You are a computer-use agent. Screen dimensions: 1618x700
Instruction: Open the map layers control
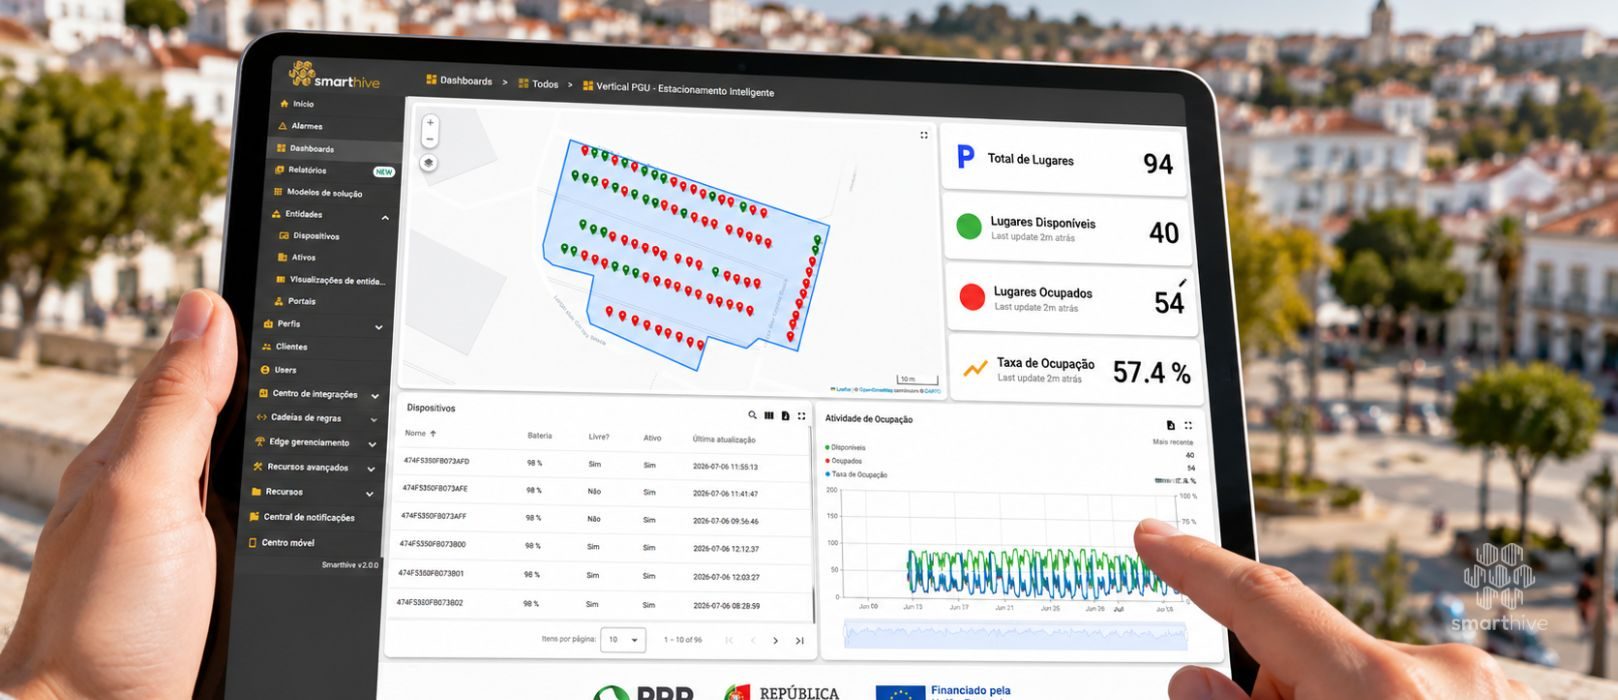[428, 163]
